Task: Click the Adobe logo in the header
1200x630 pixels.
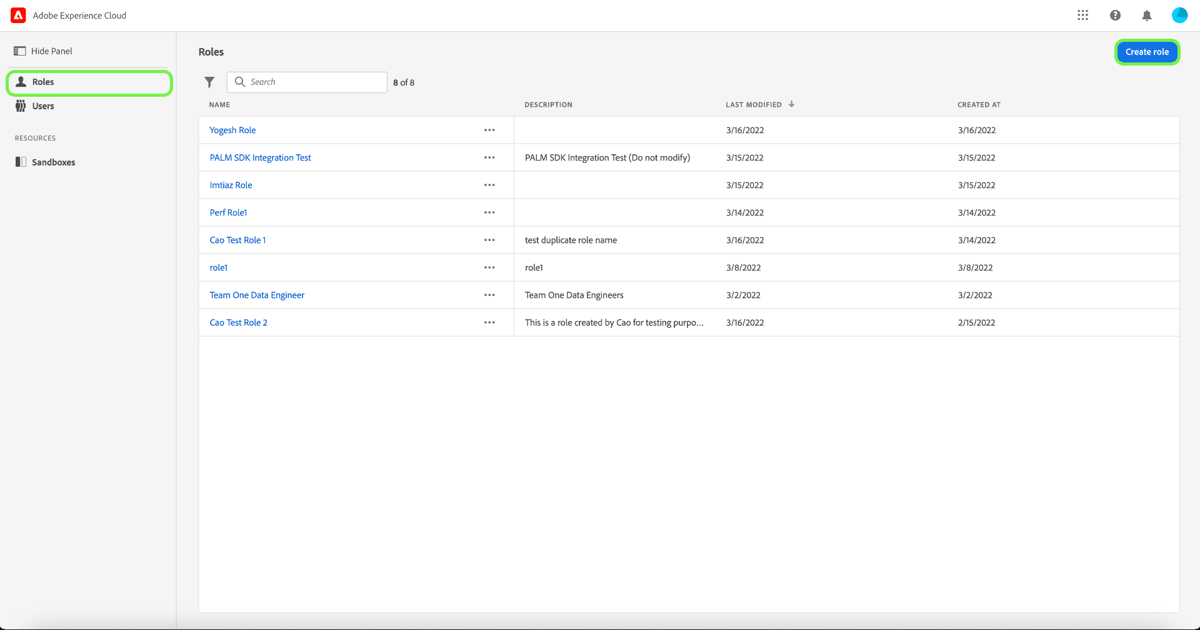Action: tap(14, 14)
